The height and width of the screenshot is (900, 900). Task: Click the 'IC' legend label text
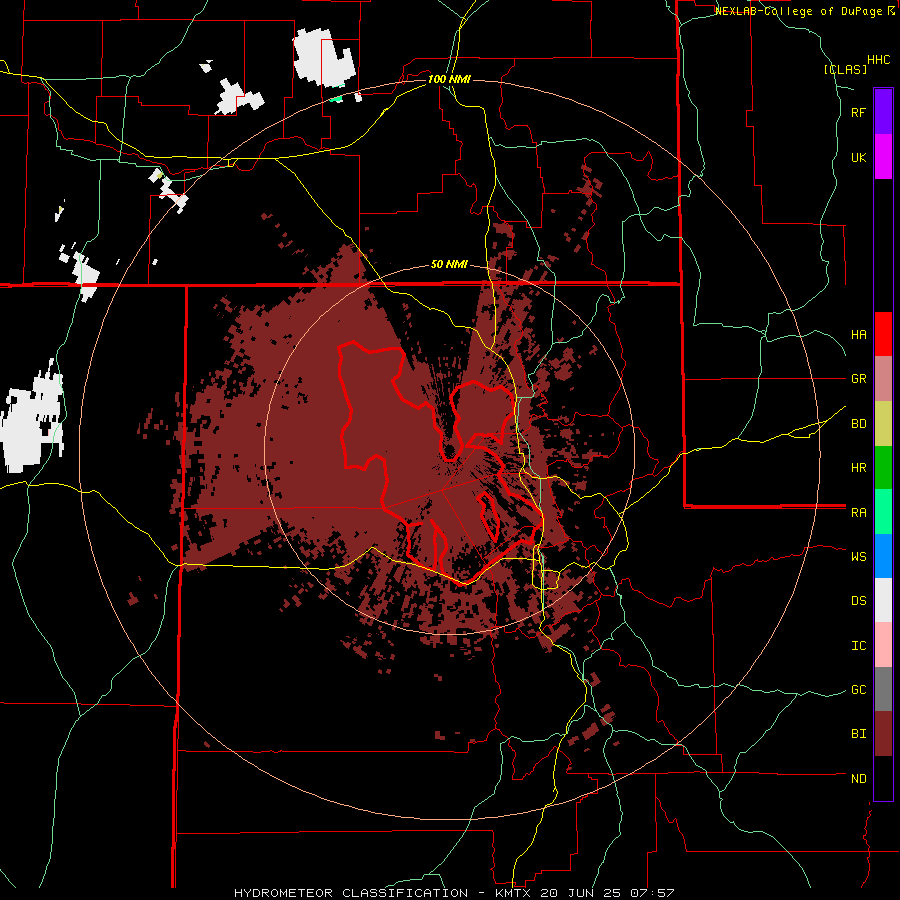pos(858,646)
